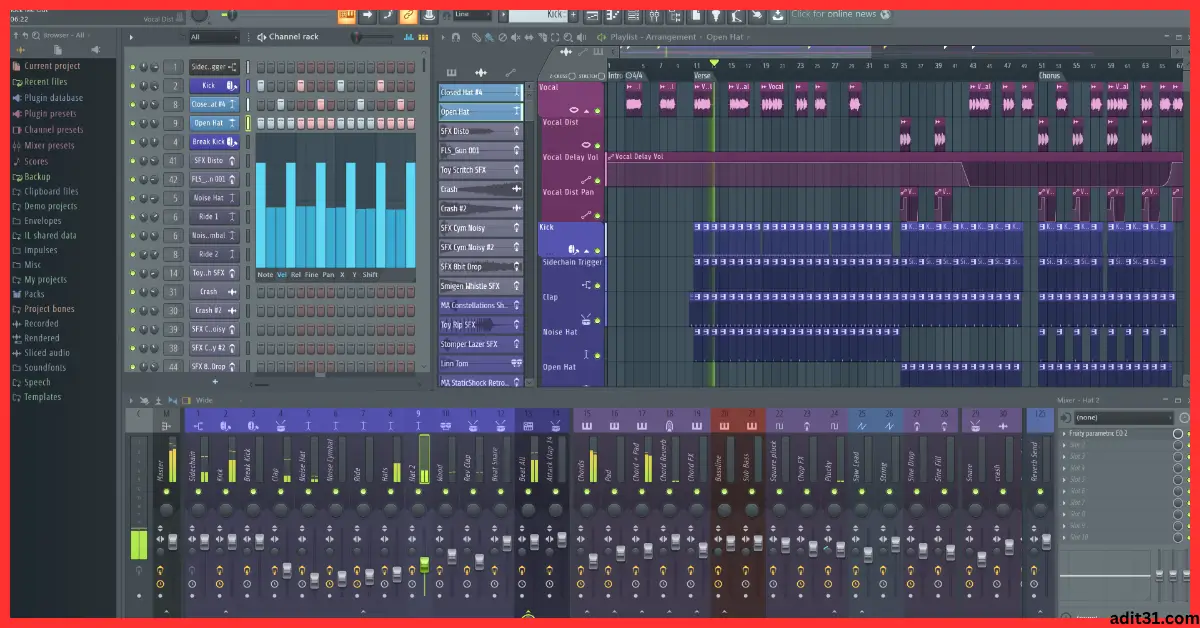This screenshot has height=628, width=1200.
Task: Open the Current project item in the Browser
Action: click(x=47, y=66)
